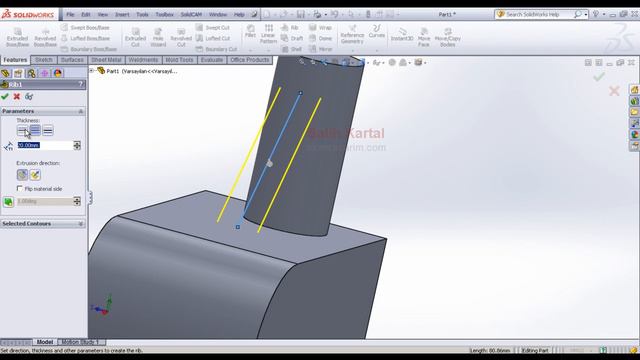Open Hole Wizard tool
This screenshot has height=360, width=640.
[158, 38]
